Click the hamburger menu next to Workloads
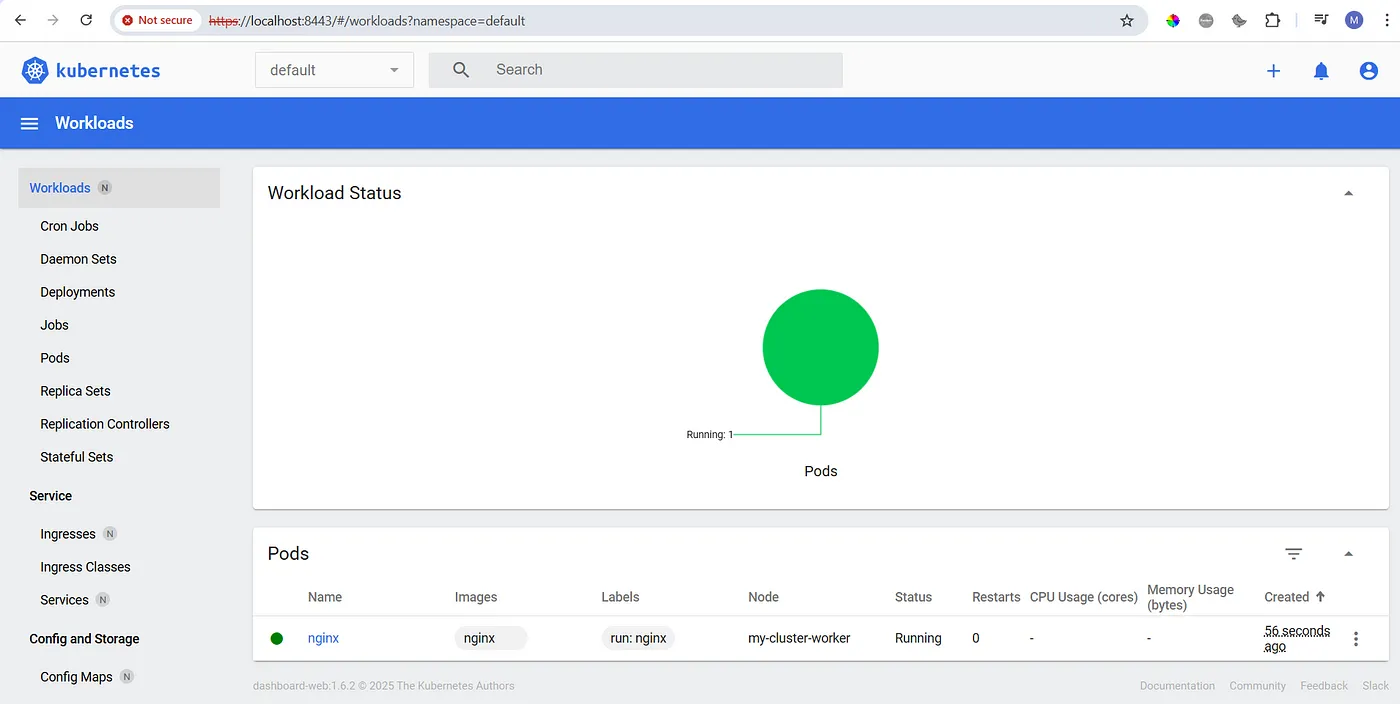Viewport: 1400px width, 704px height. pos(29,122)
